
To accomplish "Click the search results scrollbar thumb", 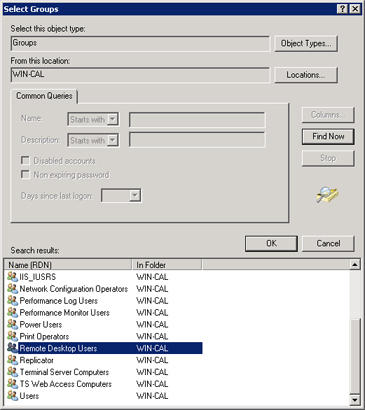I will [x=355, y=356].
